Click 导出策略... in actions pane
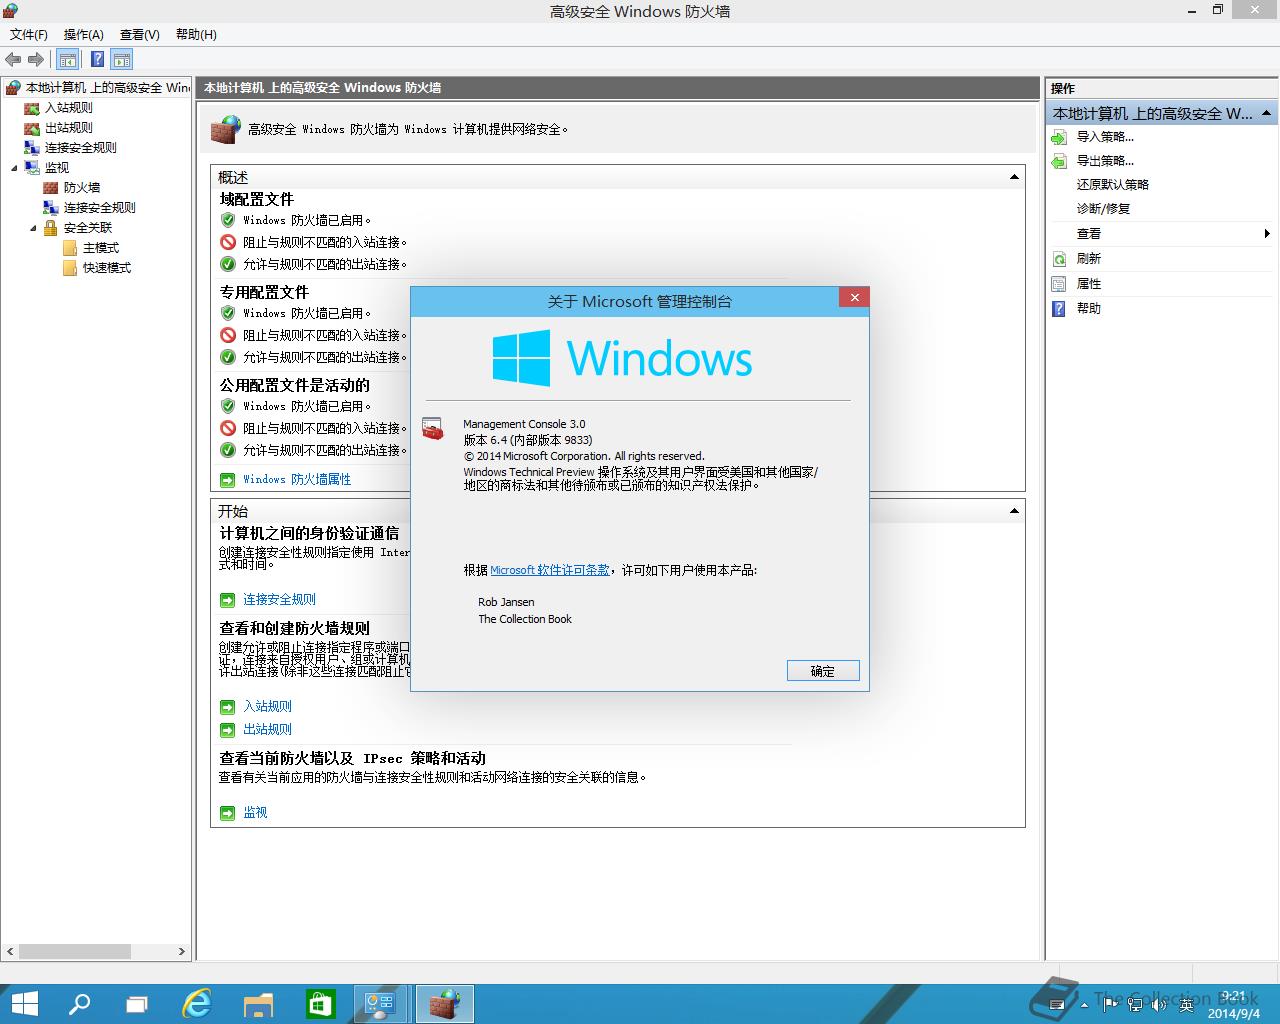Screen dimensions: 1280x1024 point(1105,161)
